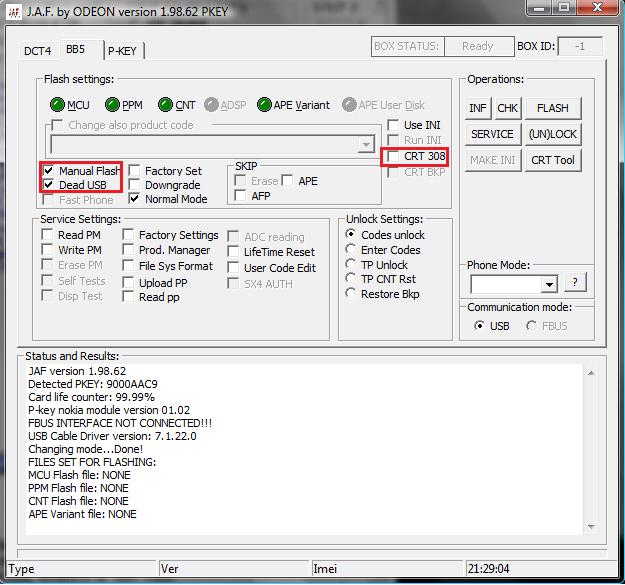The image size is (625, 585).
Task: Uncheck the Dead USB checkbox
Action: 49,185
